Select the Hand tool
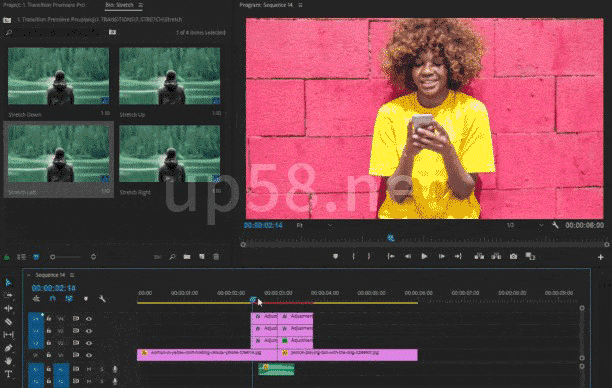The width and height of the screenshot is (612, 388). tap(8, 361)
